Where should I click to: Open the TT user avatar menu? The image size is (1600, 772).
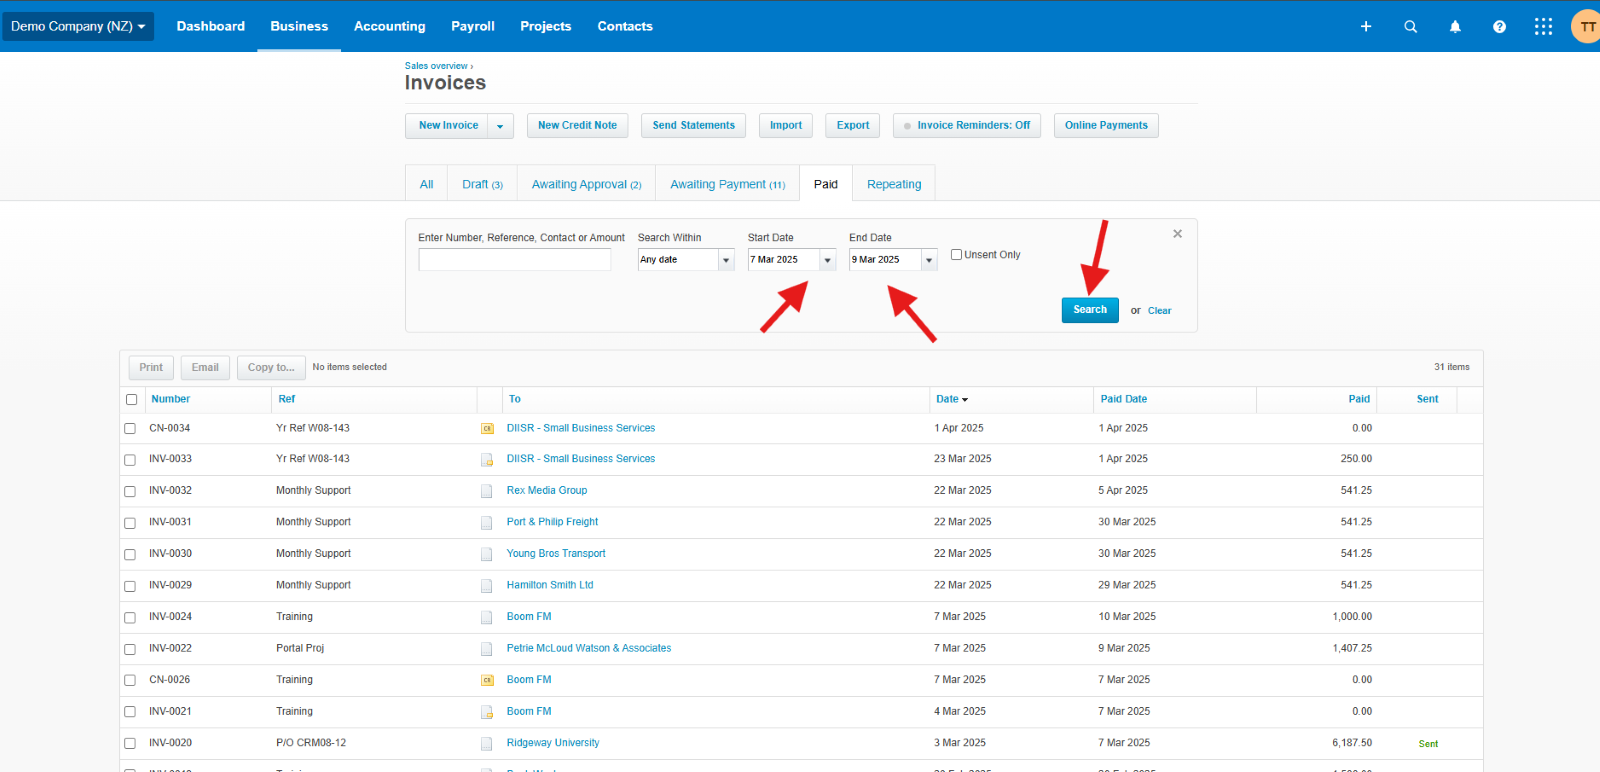click(1586, 26)
